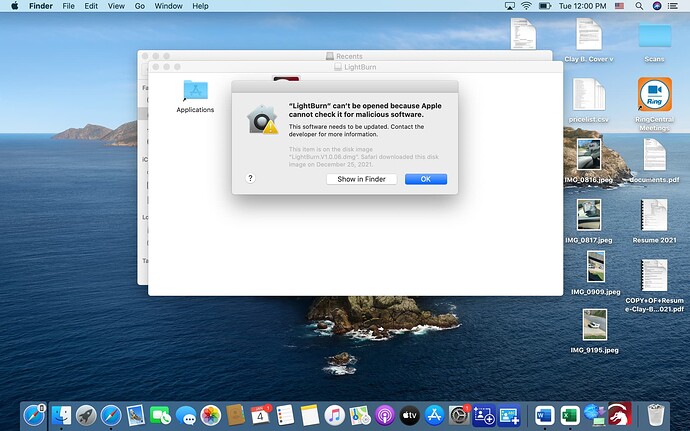Screen dimensions: 690x431
Task: Open the red dragon app in Dock
Action: (620, 414)
